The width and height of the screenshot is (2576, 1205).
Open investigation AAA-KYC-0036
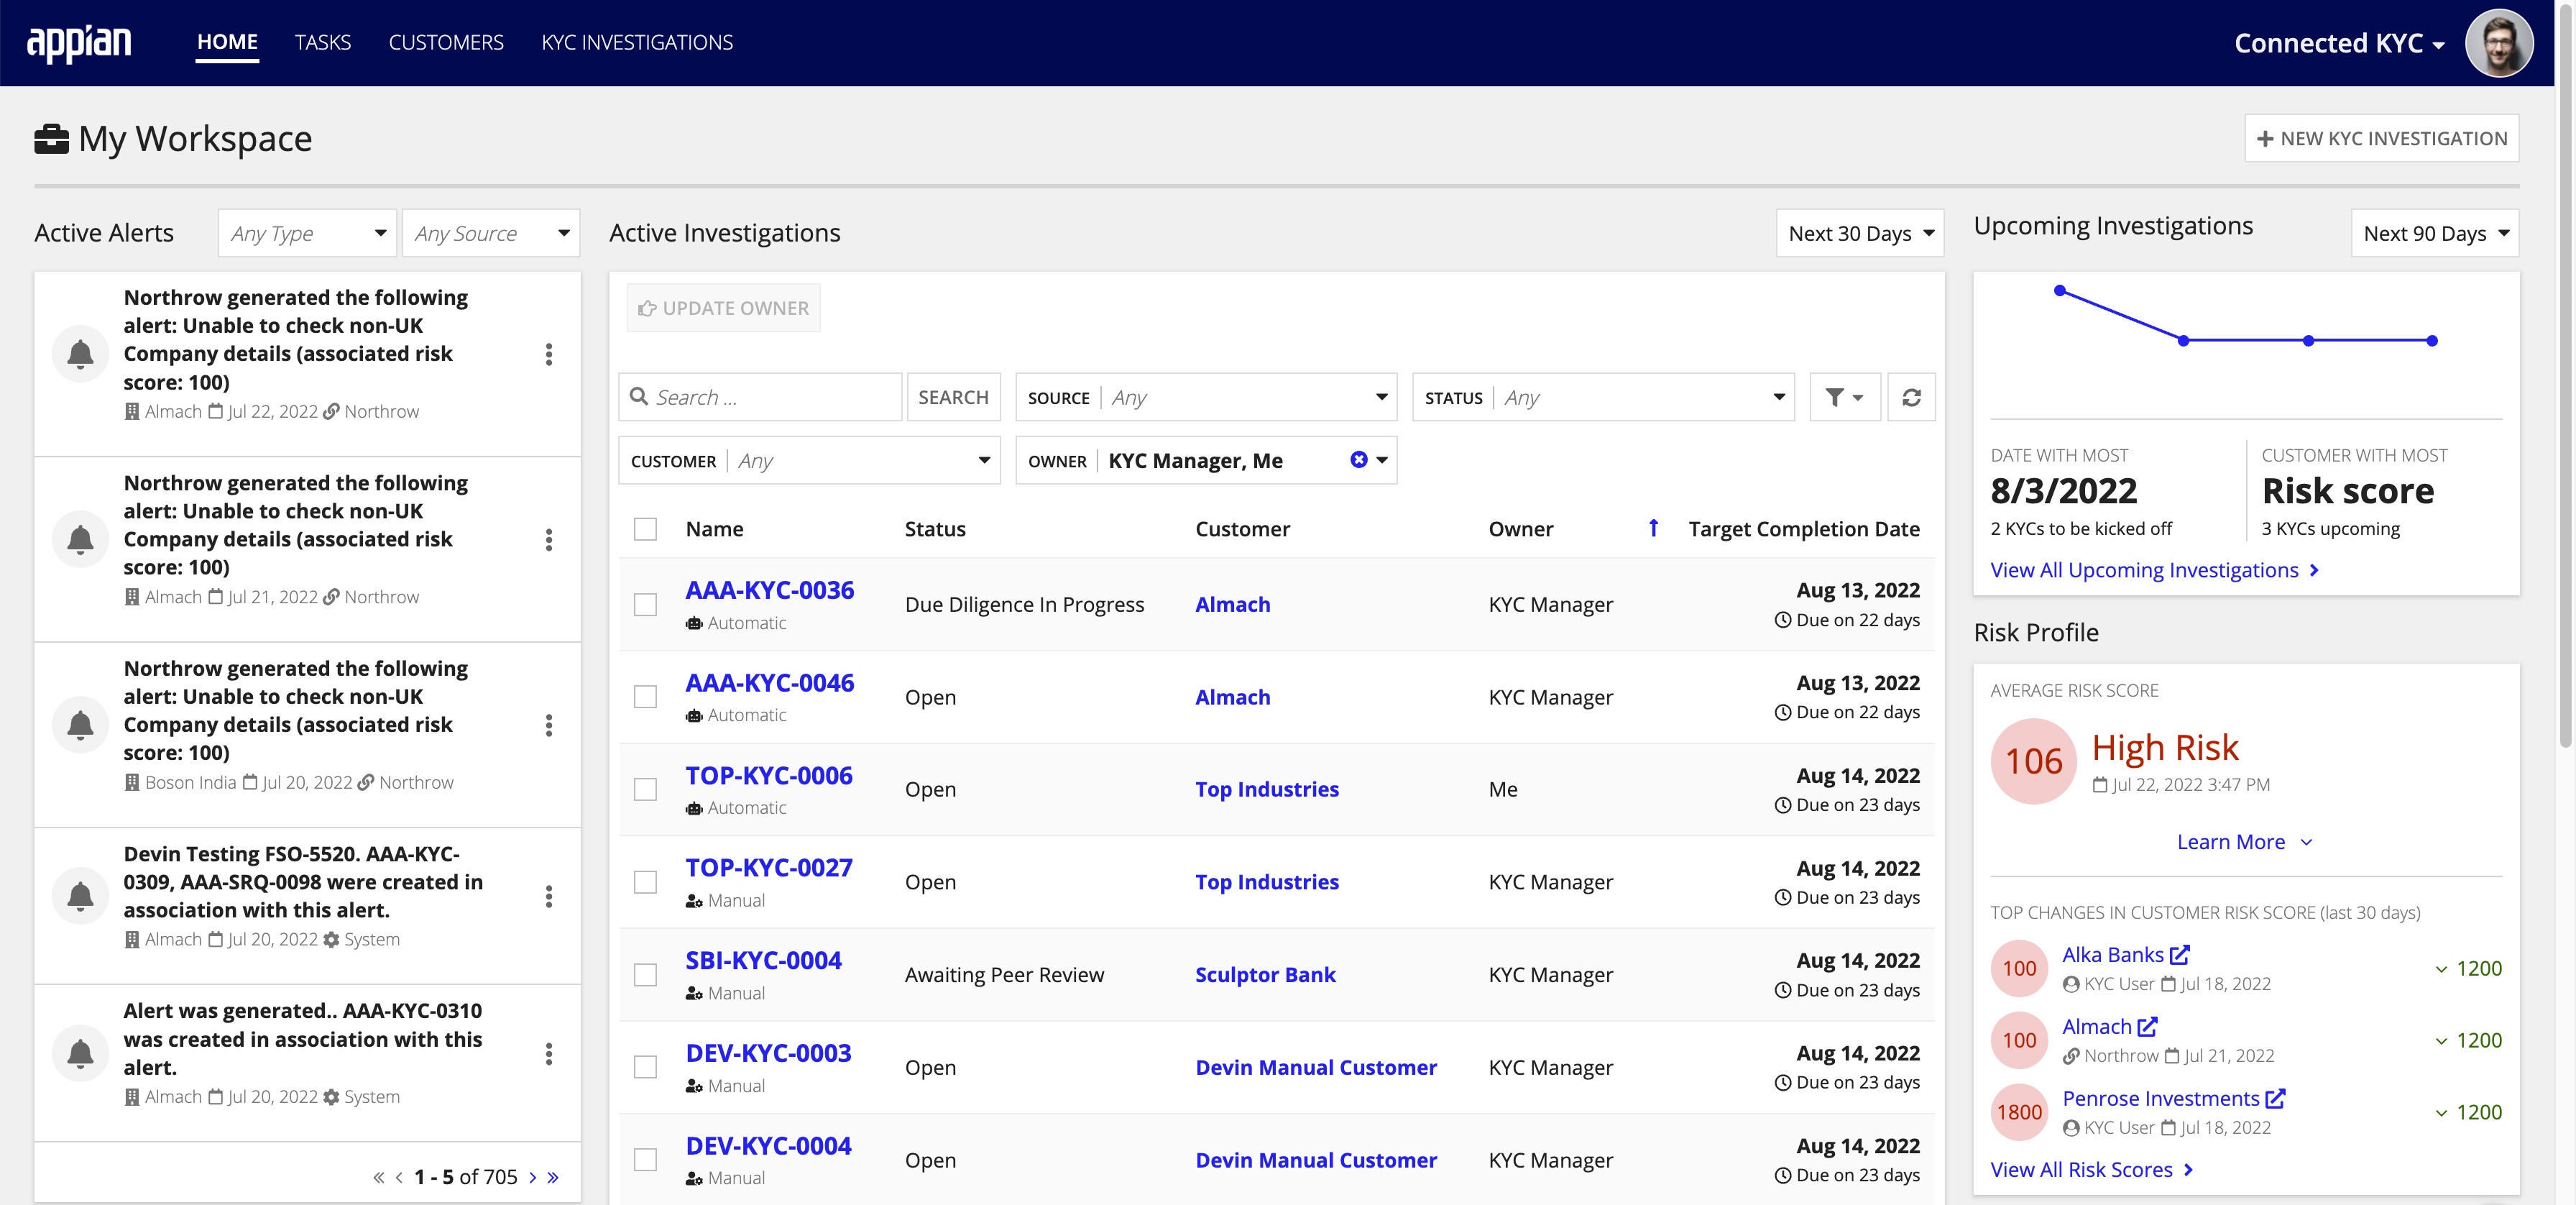pos(769,590)
